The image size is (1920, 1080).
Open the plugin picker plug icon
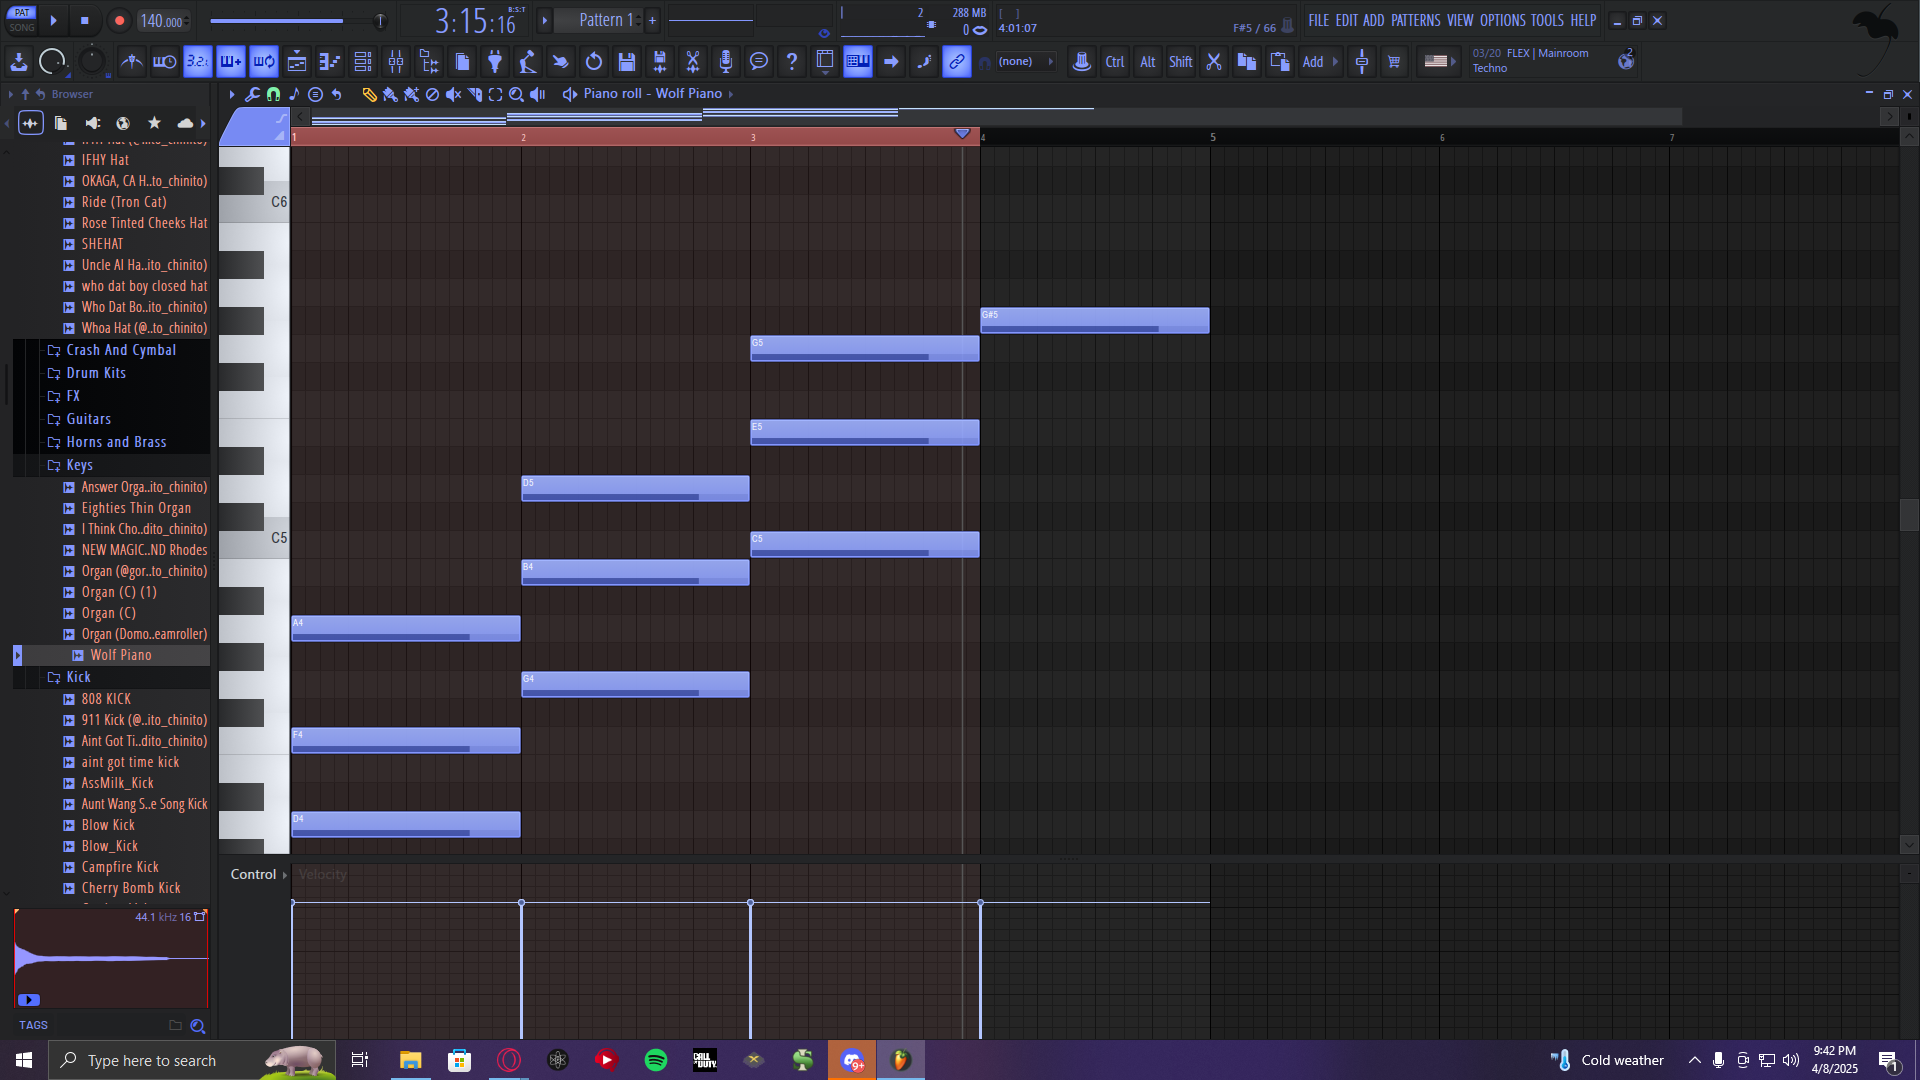coord(494,62)
